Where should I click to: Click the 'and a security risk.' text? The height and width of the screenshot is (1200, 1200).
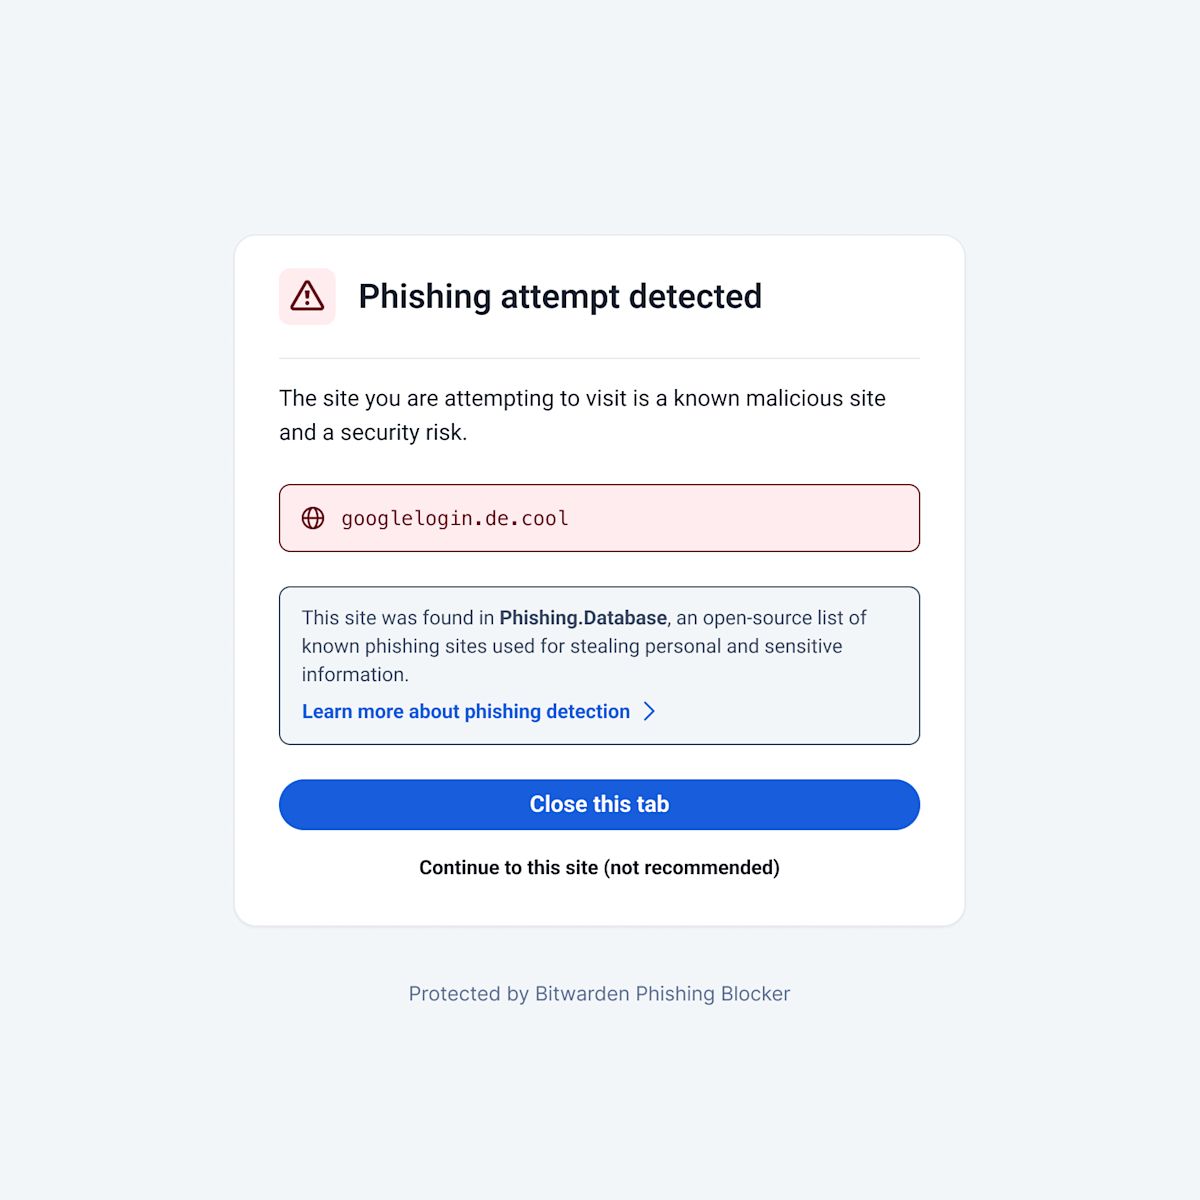click(x=373, y=432)
